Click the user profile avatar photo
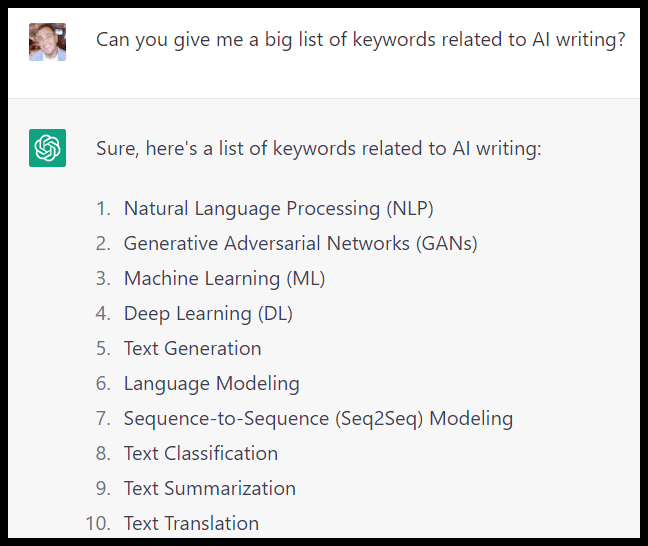 (x=47, y=42)
